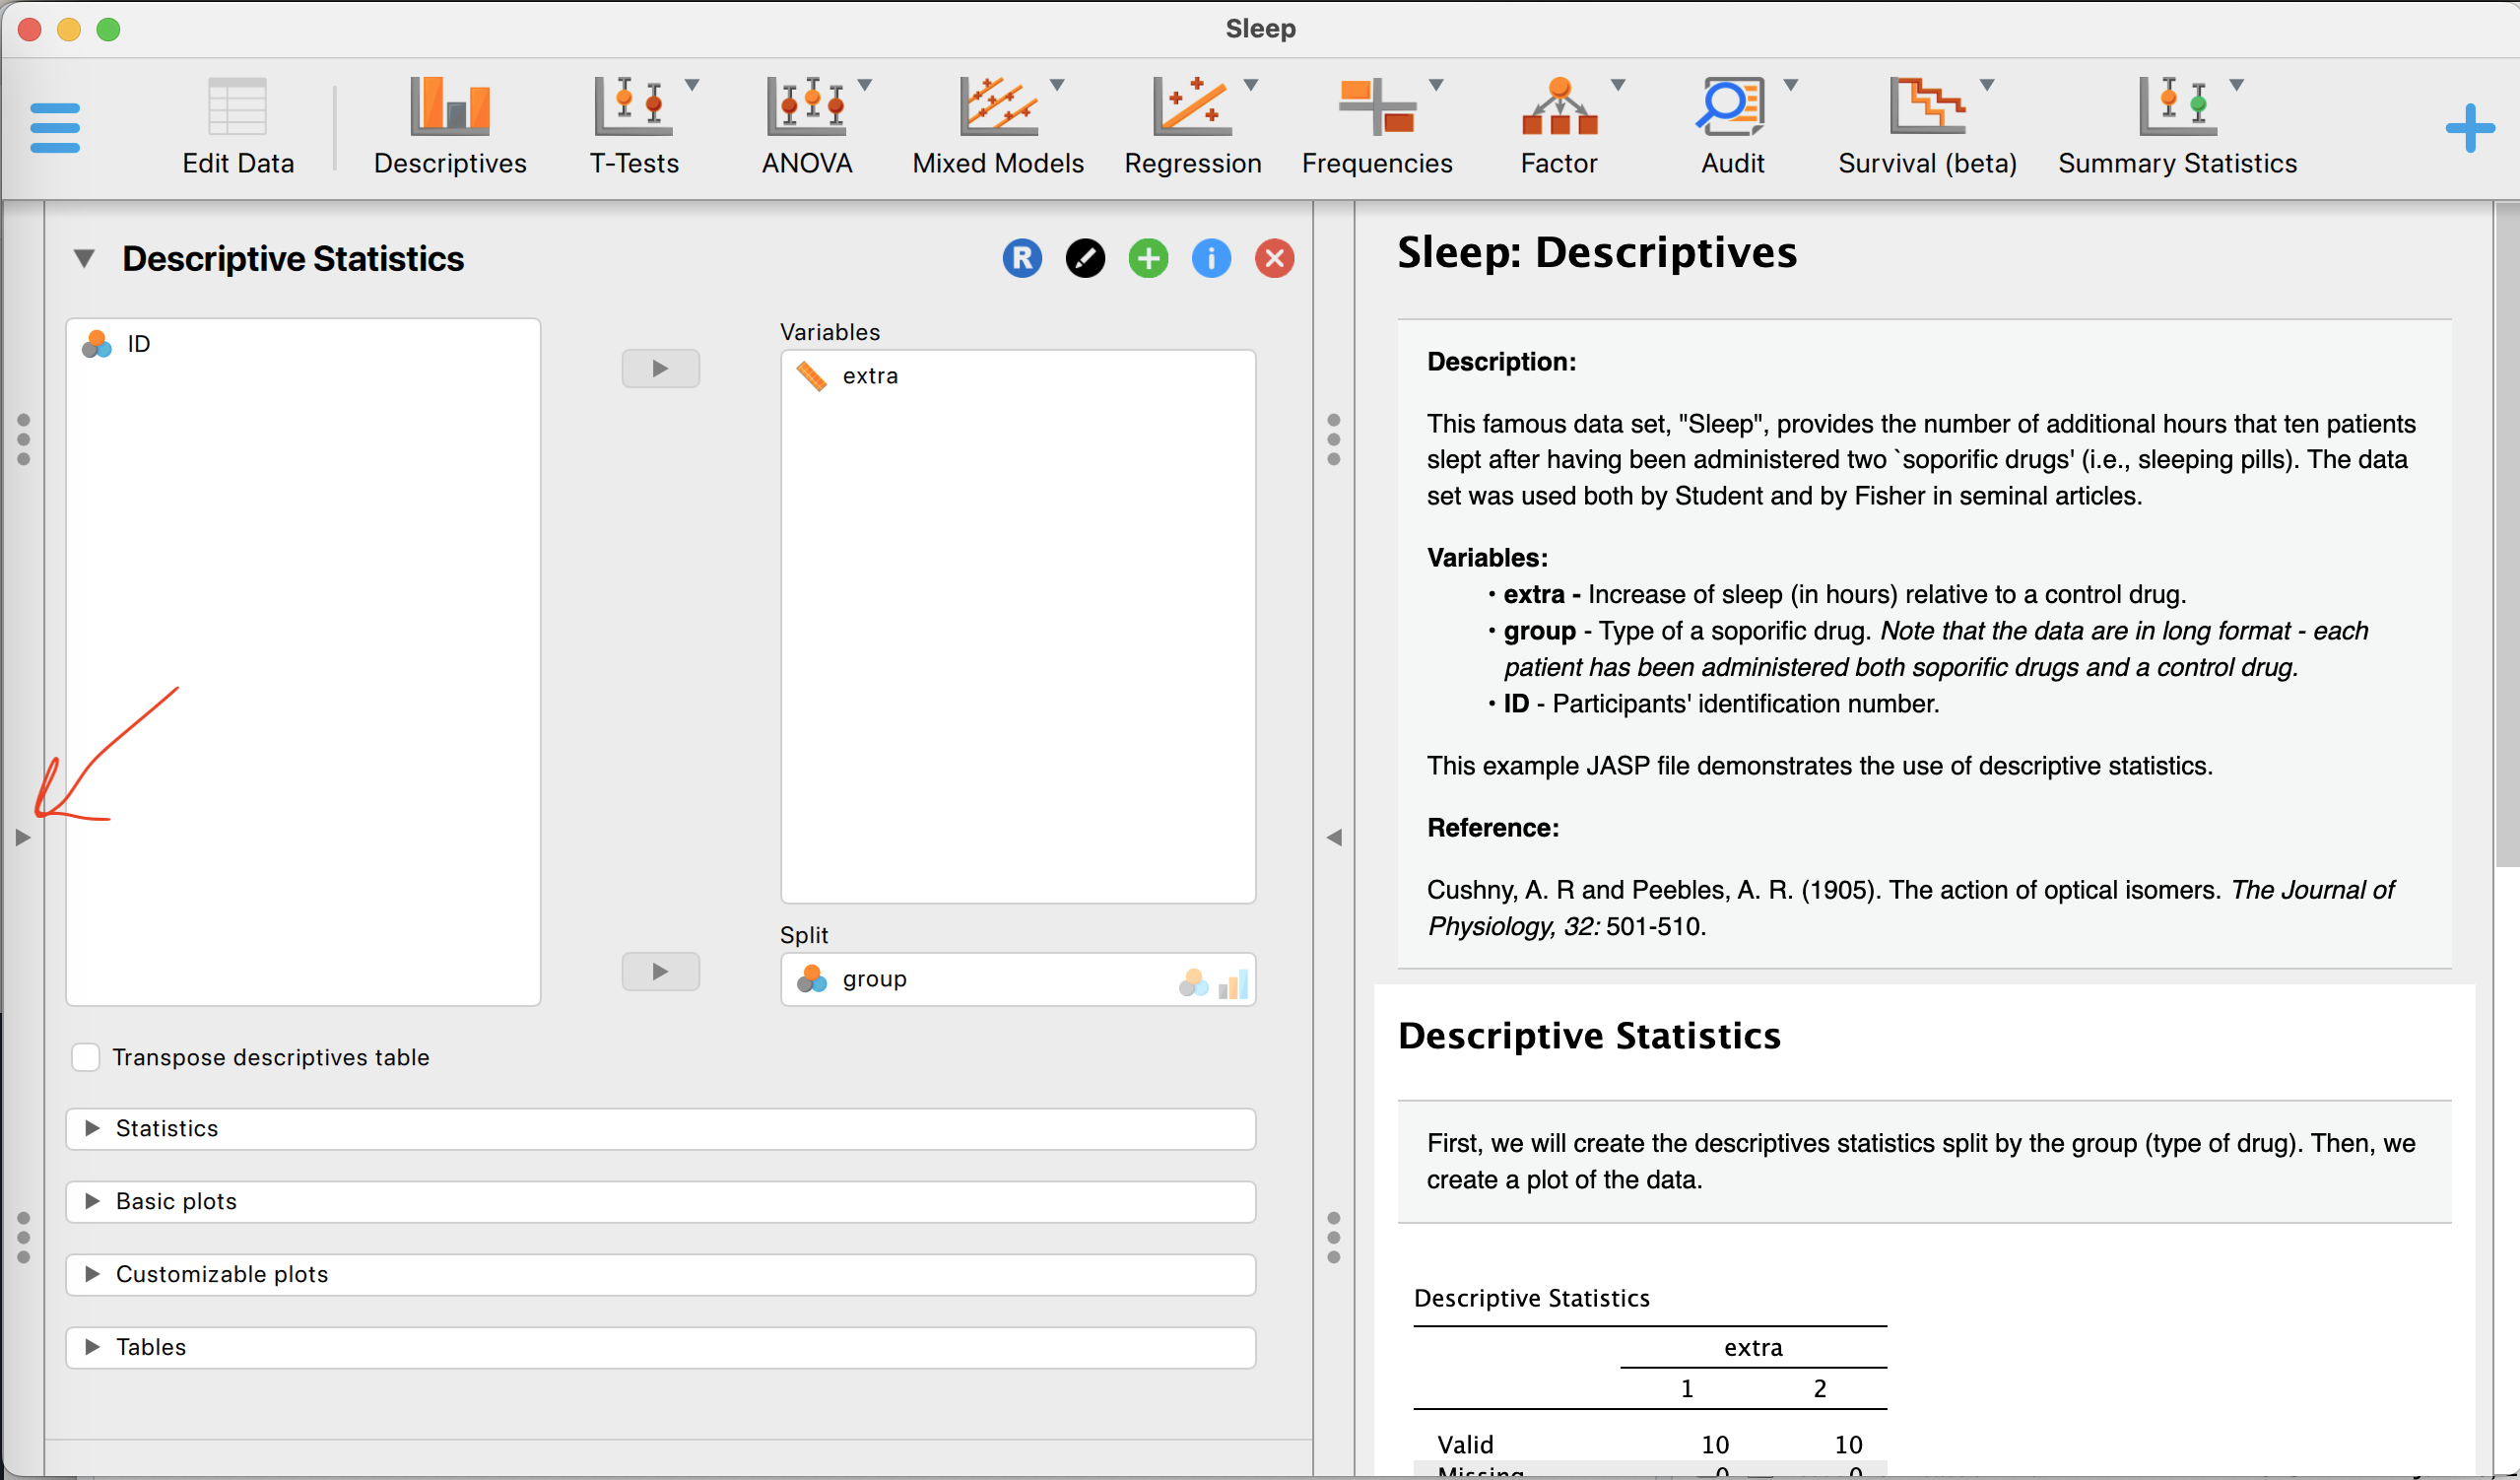The image size is (2520, 1480).
Task: Open the Frequencies dropdown arrow
Action: 1436,85
